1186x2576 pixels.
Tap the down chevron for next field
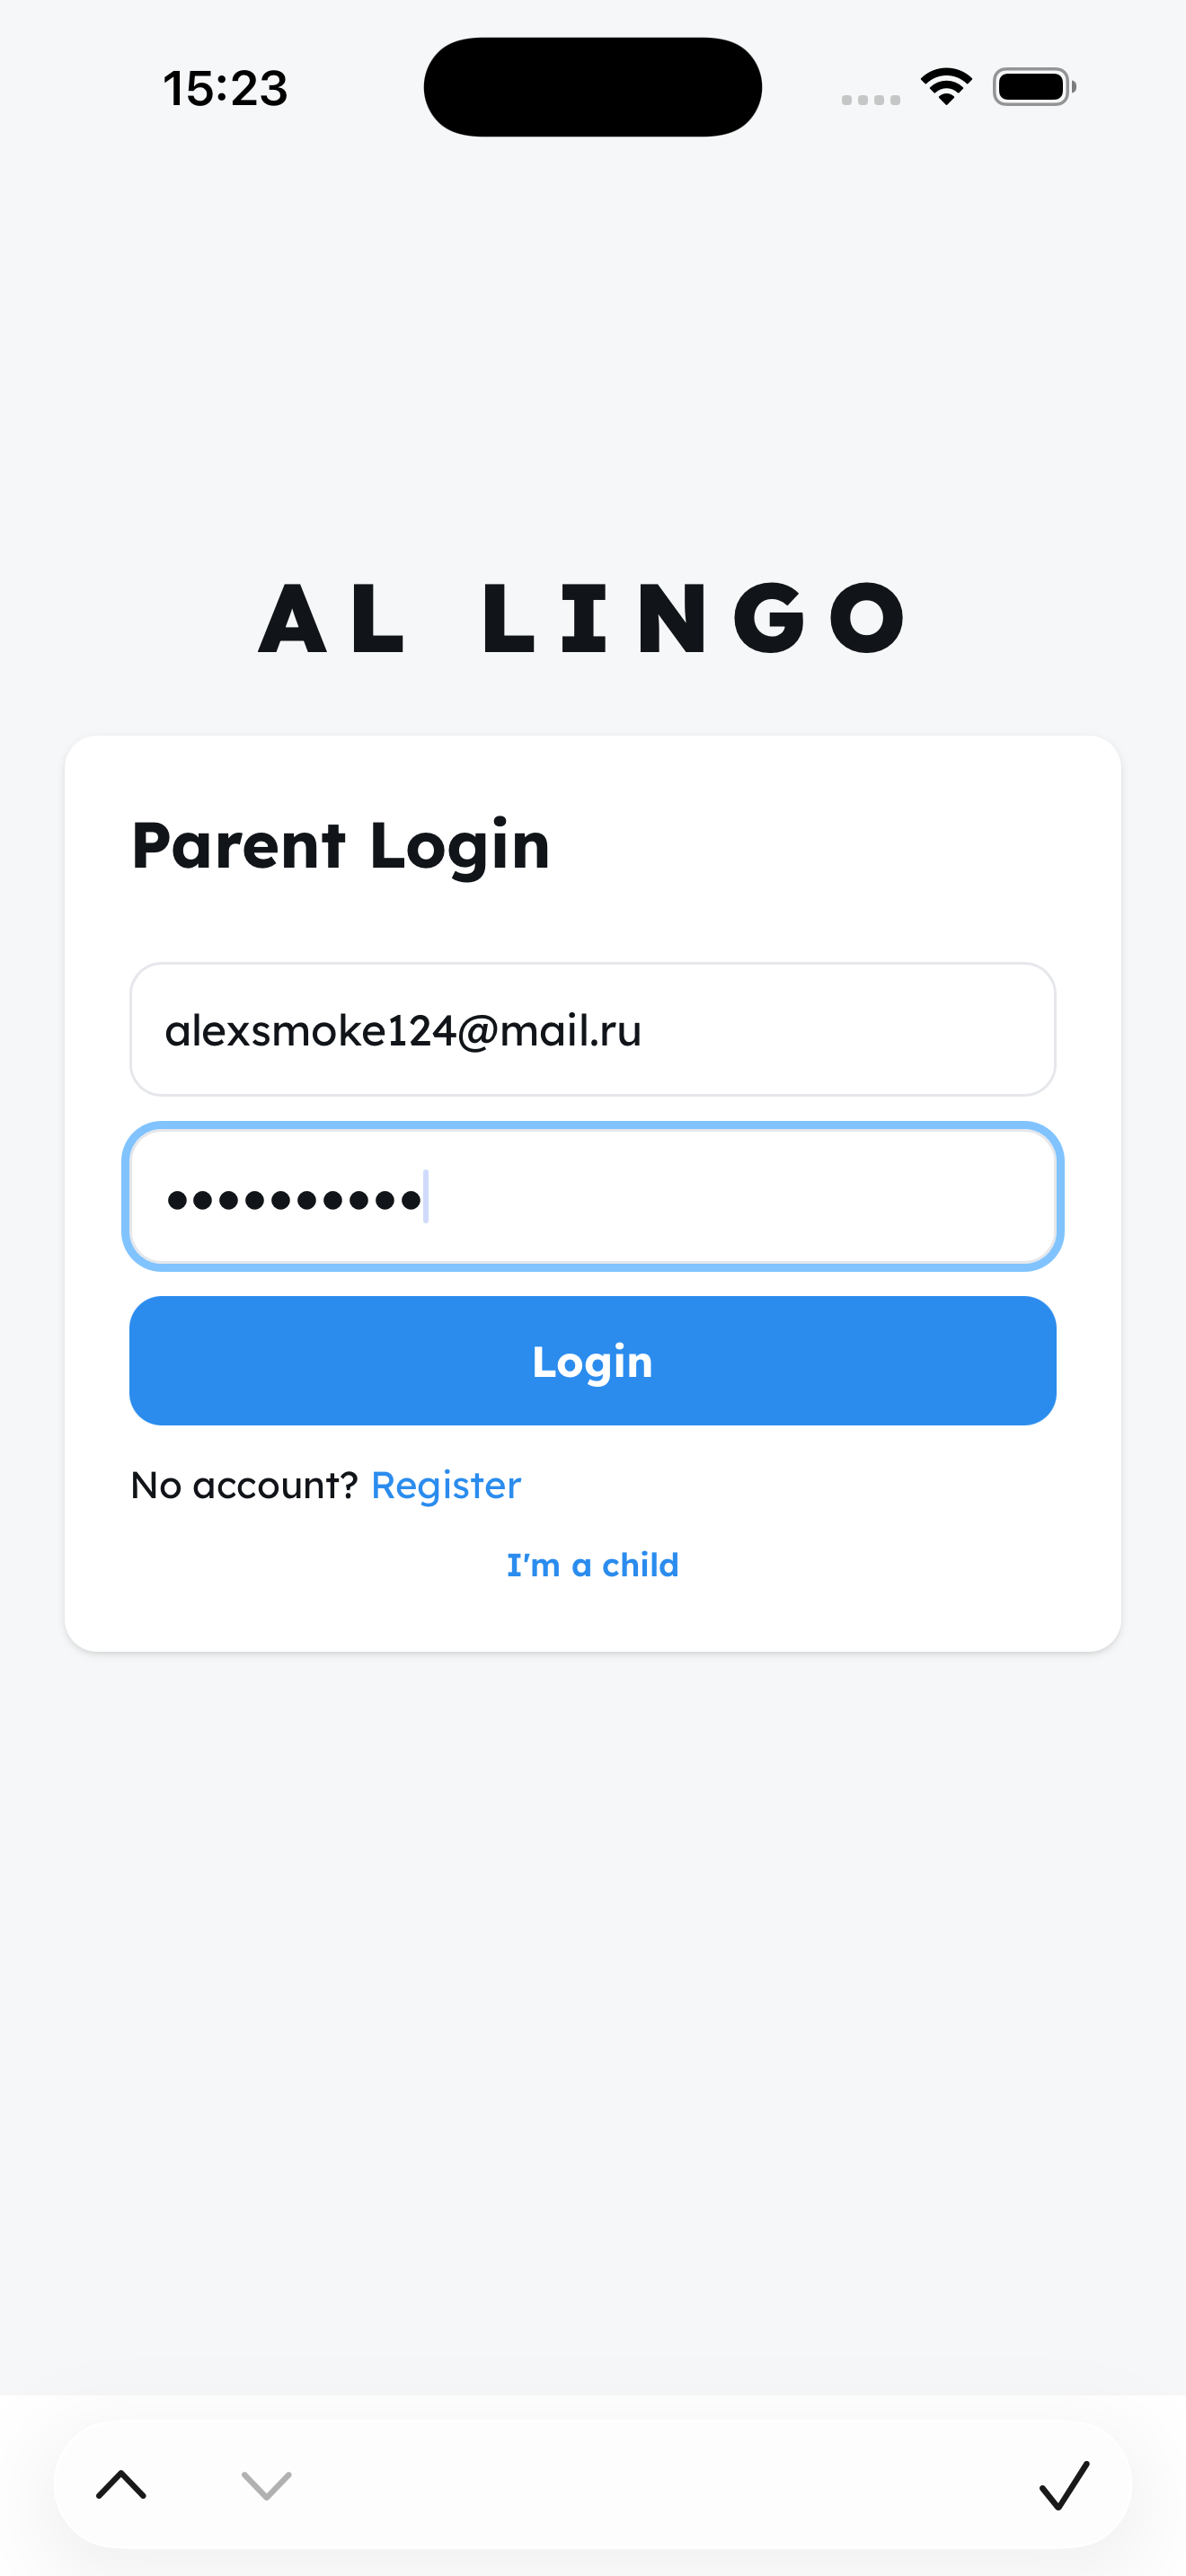coord(266,2484)
